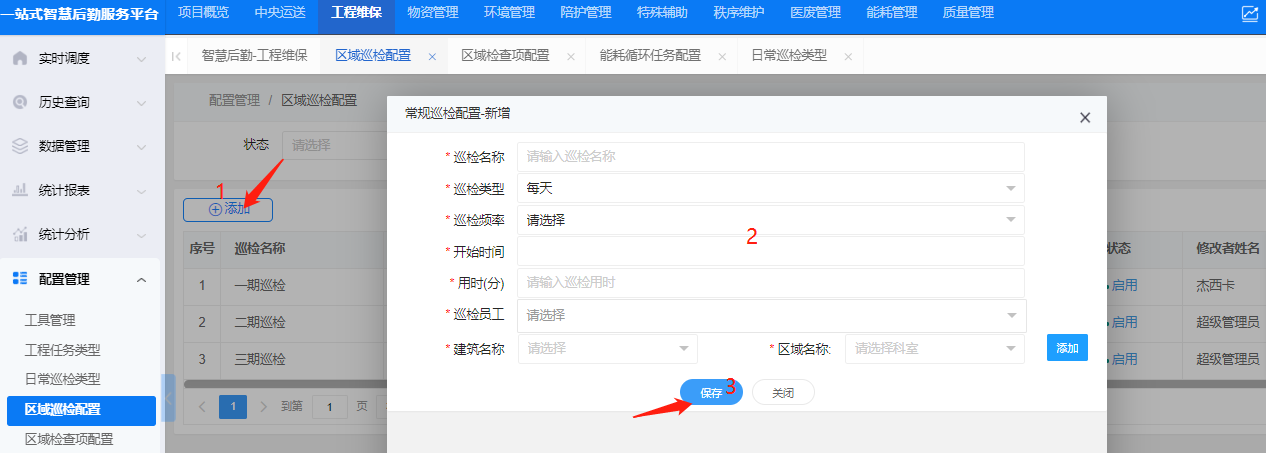The width and height of the screenshot is (1266, 453).
Task: Switch to 项目概览 top menu
Action: [x=203, y=13]
